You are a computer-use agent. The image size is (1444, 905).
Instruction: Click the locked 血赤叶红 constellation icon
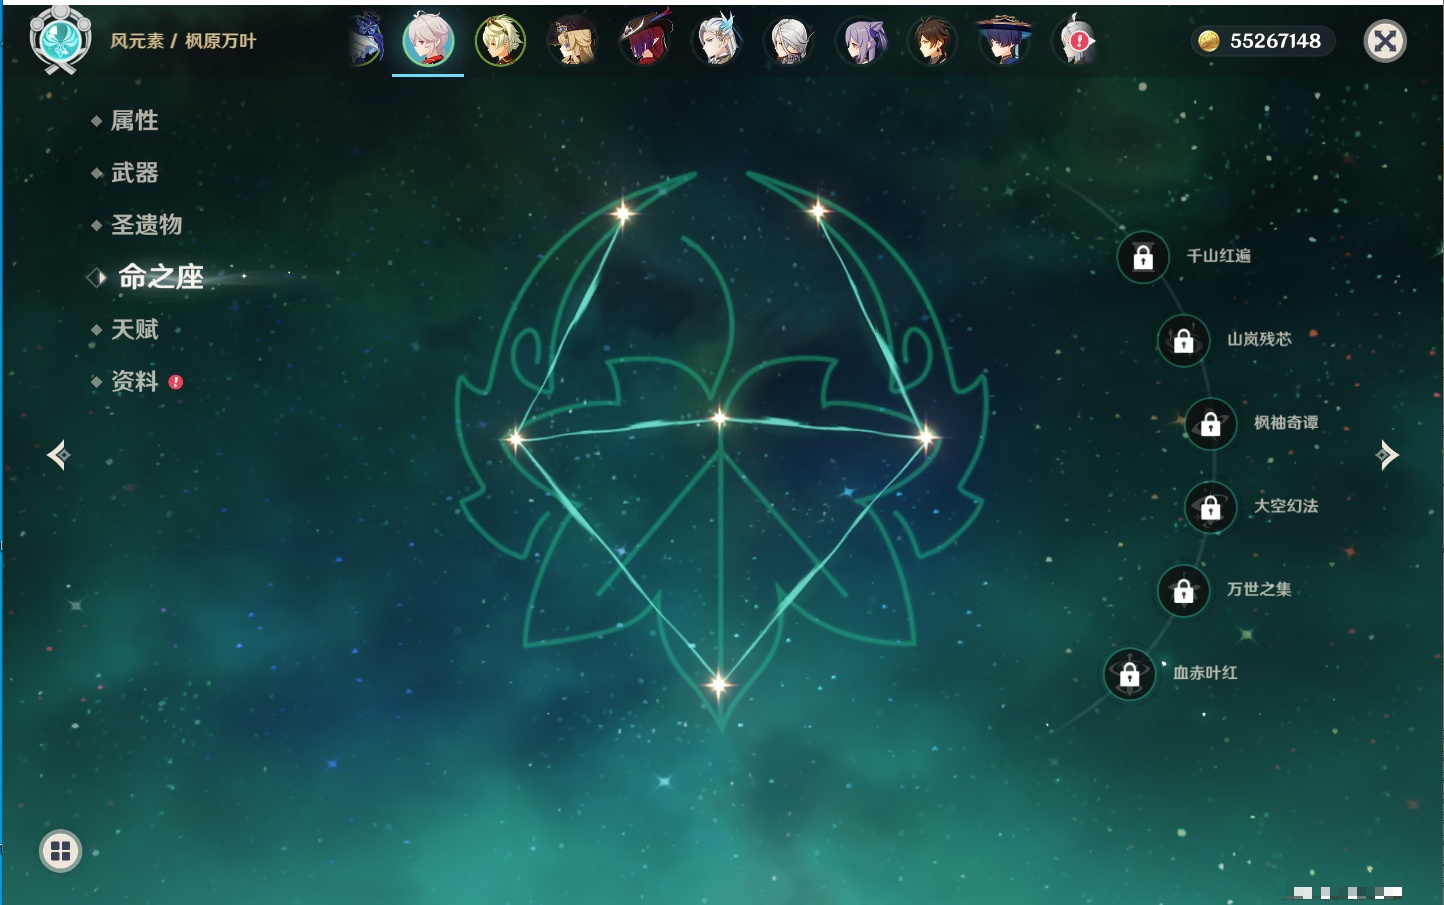point(1130,674)
